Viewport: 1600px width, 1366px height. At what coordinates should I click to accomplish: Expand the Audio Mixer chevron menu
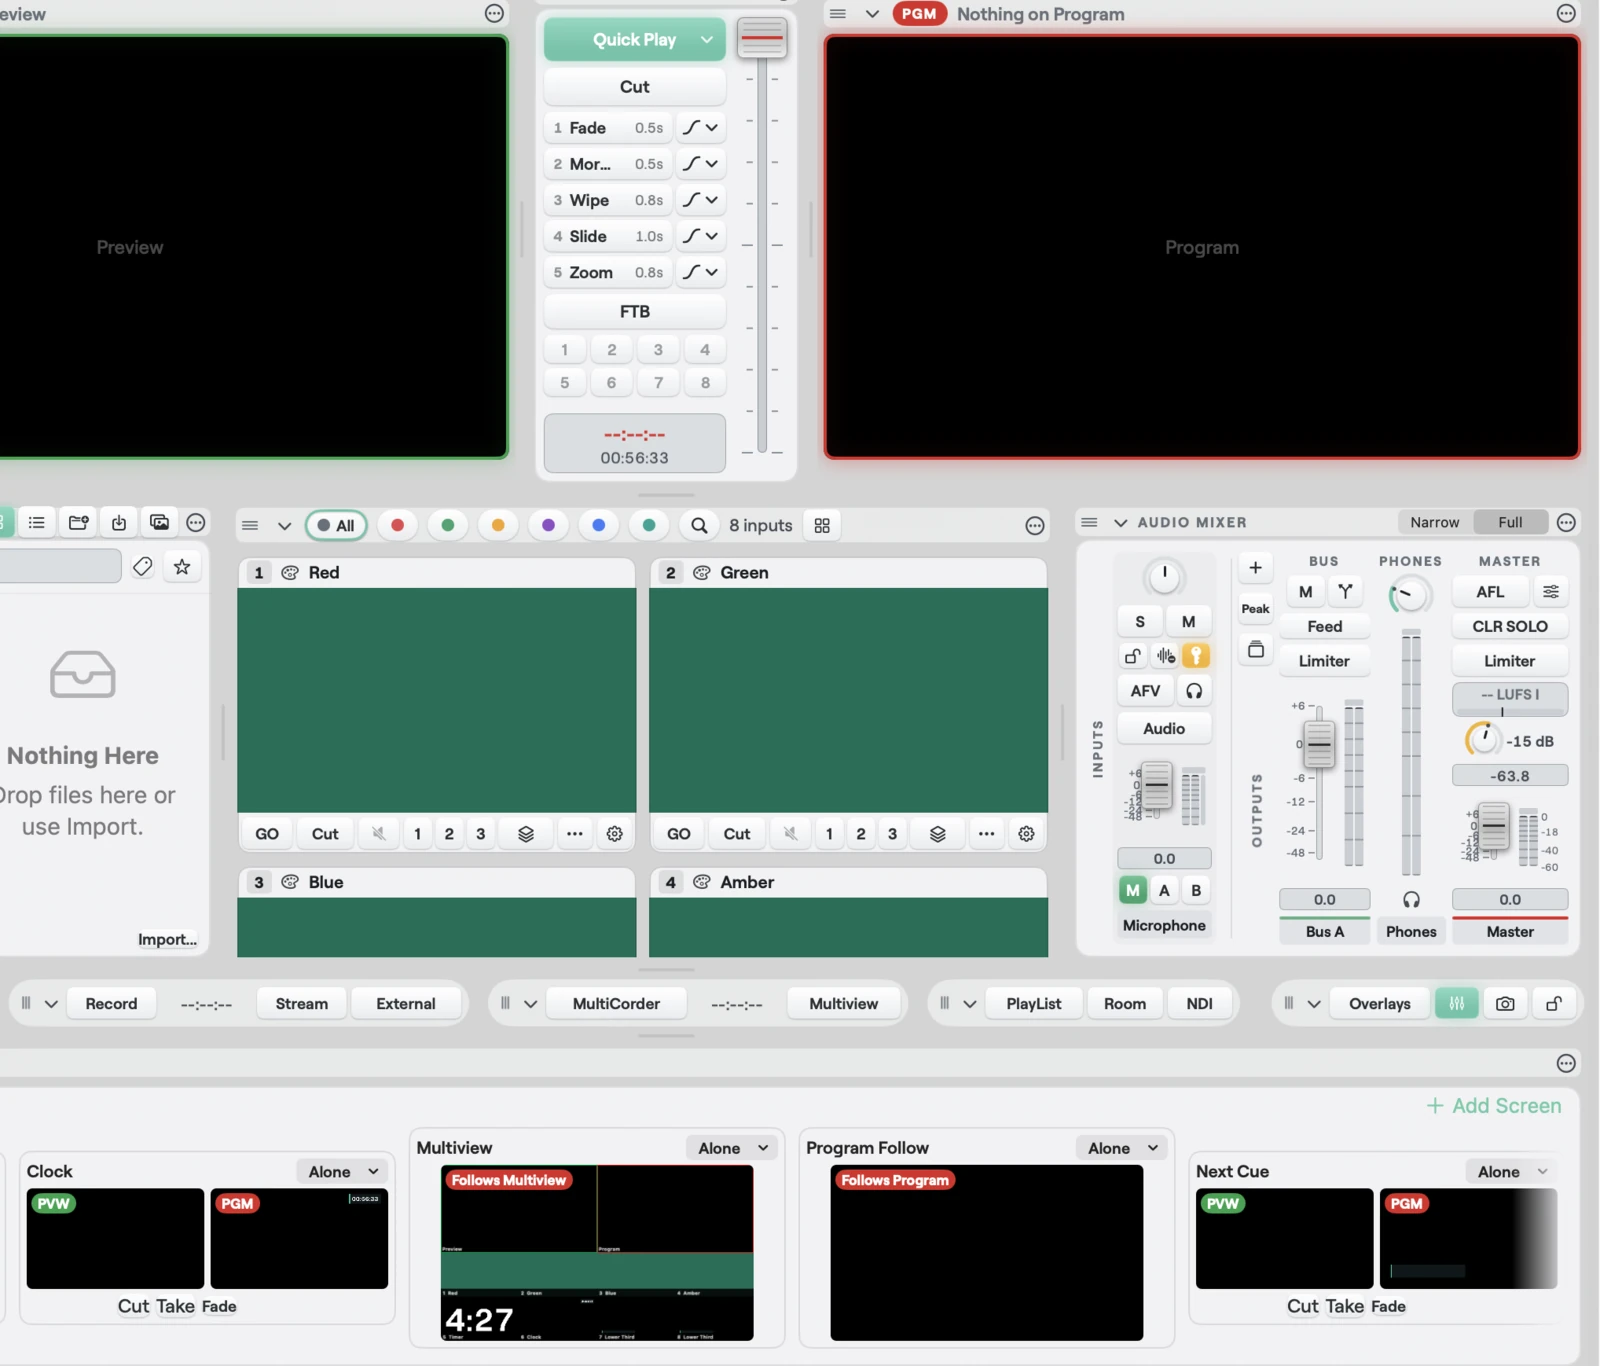point(1120,522)
